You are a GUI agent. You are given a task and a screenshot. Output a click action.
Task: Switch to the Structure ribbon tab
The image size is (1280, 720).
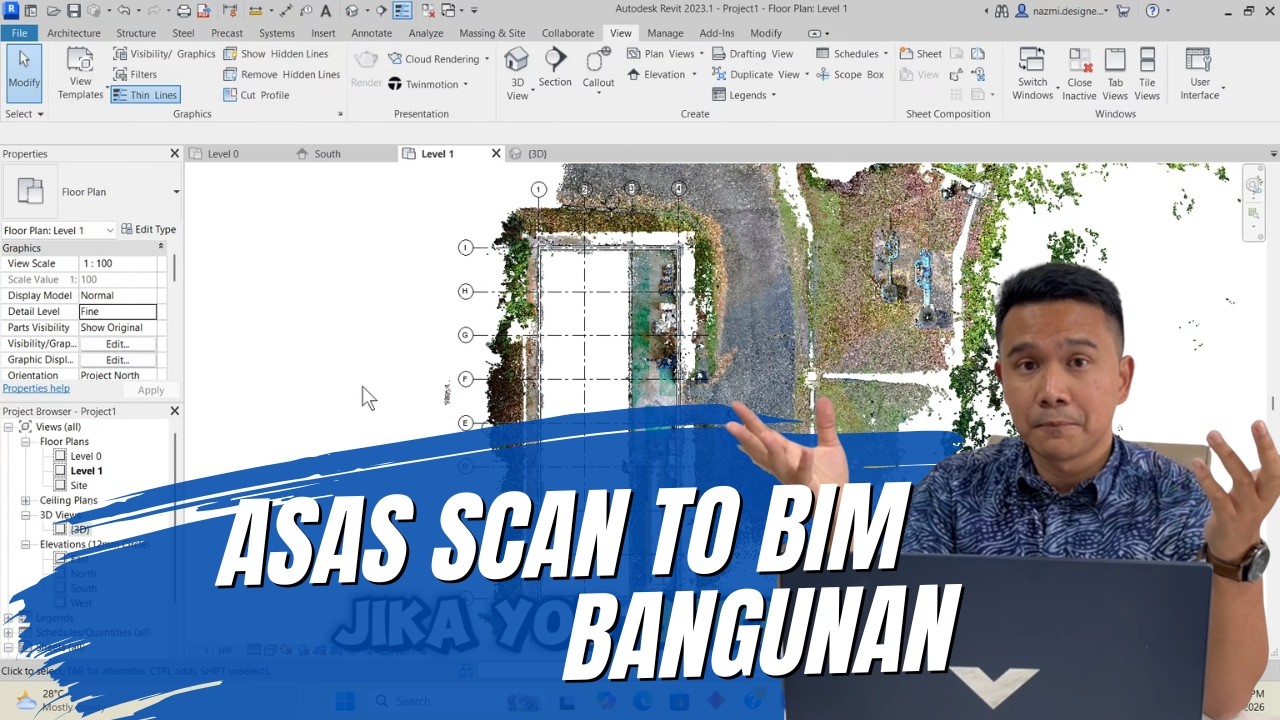coord(136,33)
